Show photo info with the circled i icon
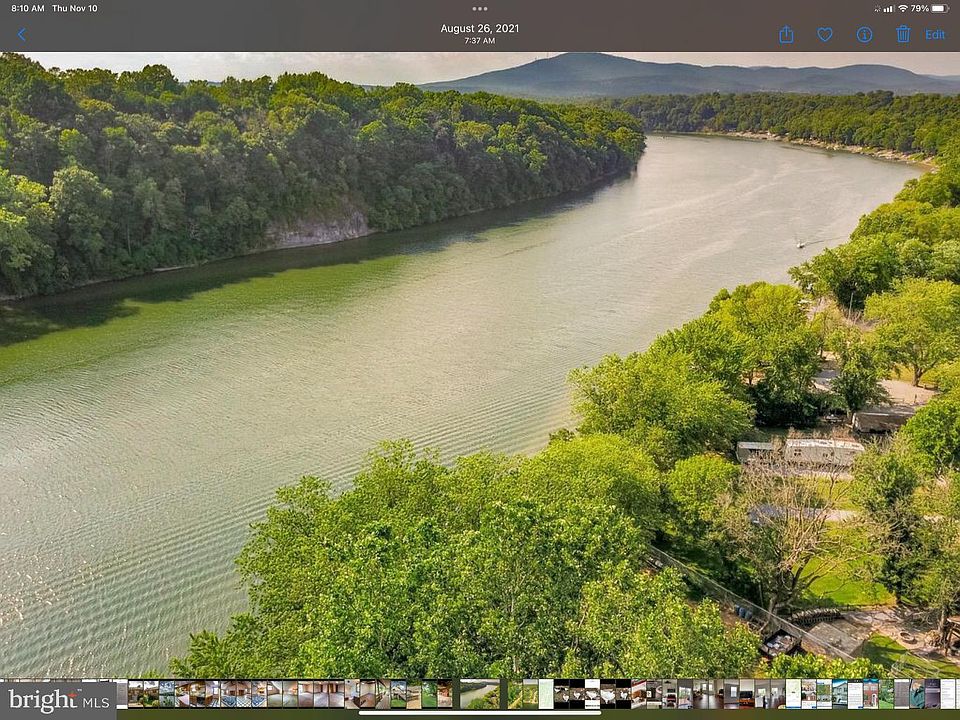Screen dimensions: 960x720 [x=864, y=35]
